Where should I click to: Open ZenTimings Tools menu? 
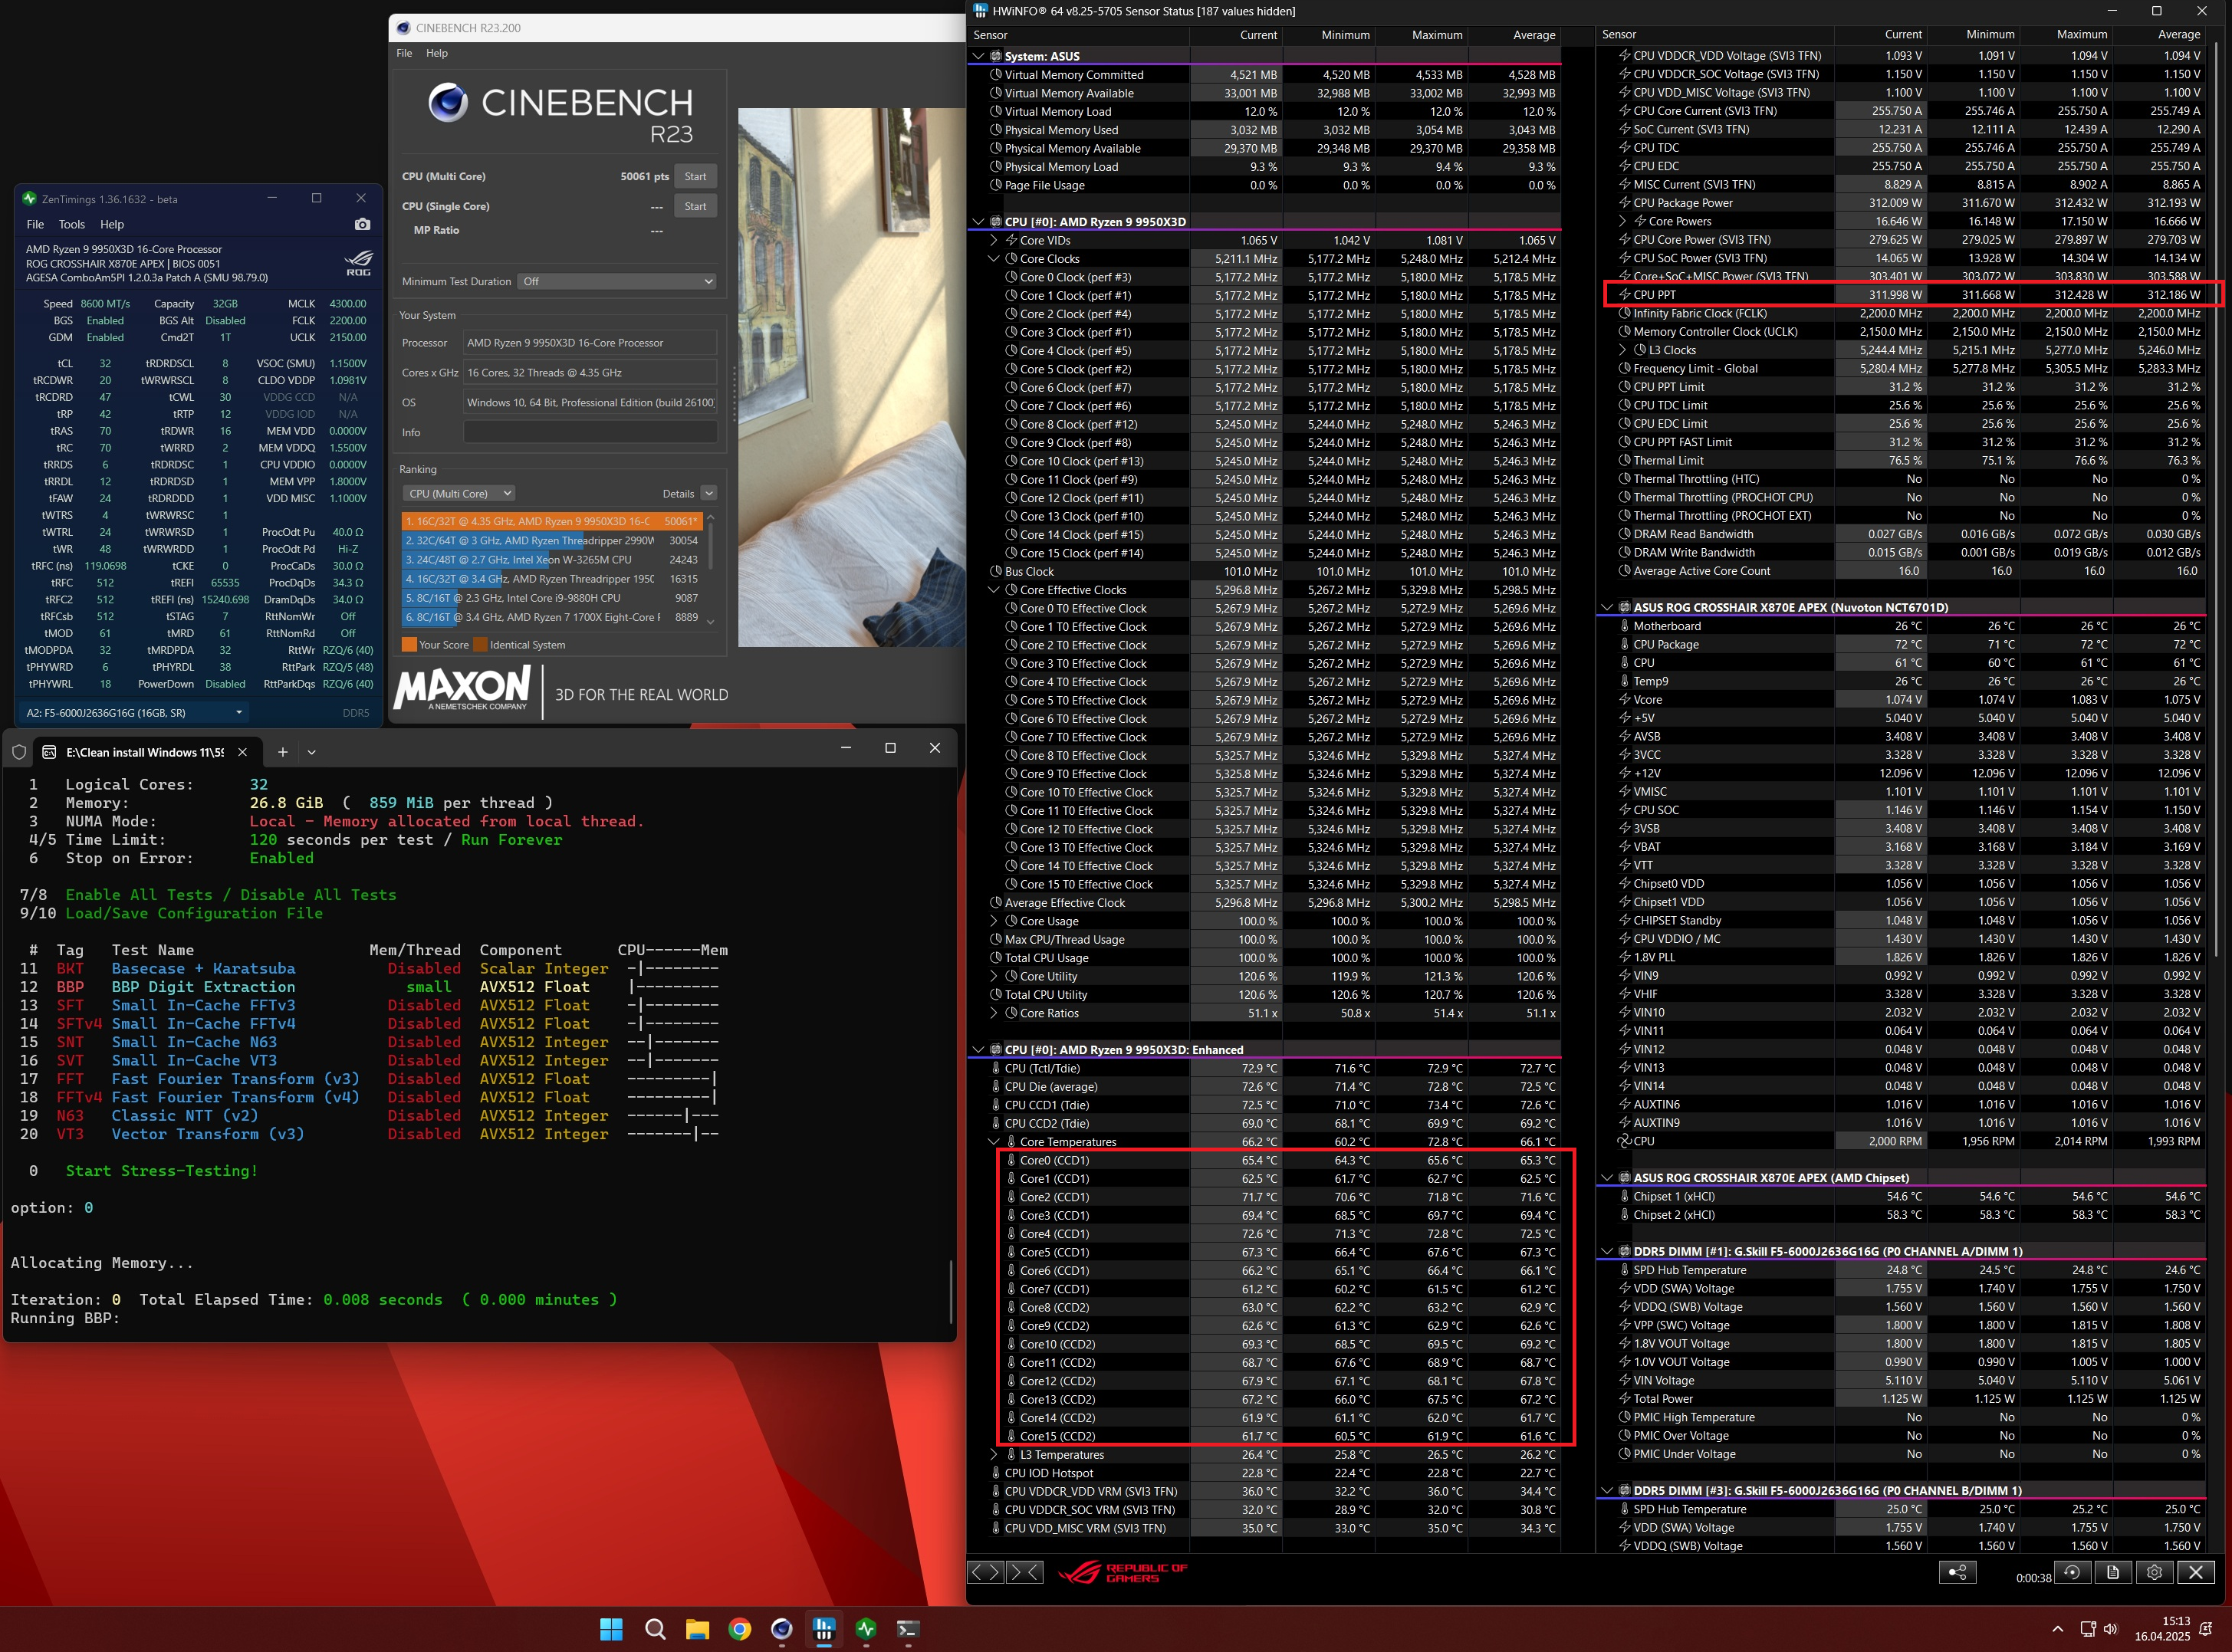[72, 225]
